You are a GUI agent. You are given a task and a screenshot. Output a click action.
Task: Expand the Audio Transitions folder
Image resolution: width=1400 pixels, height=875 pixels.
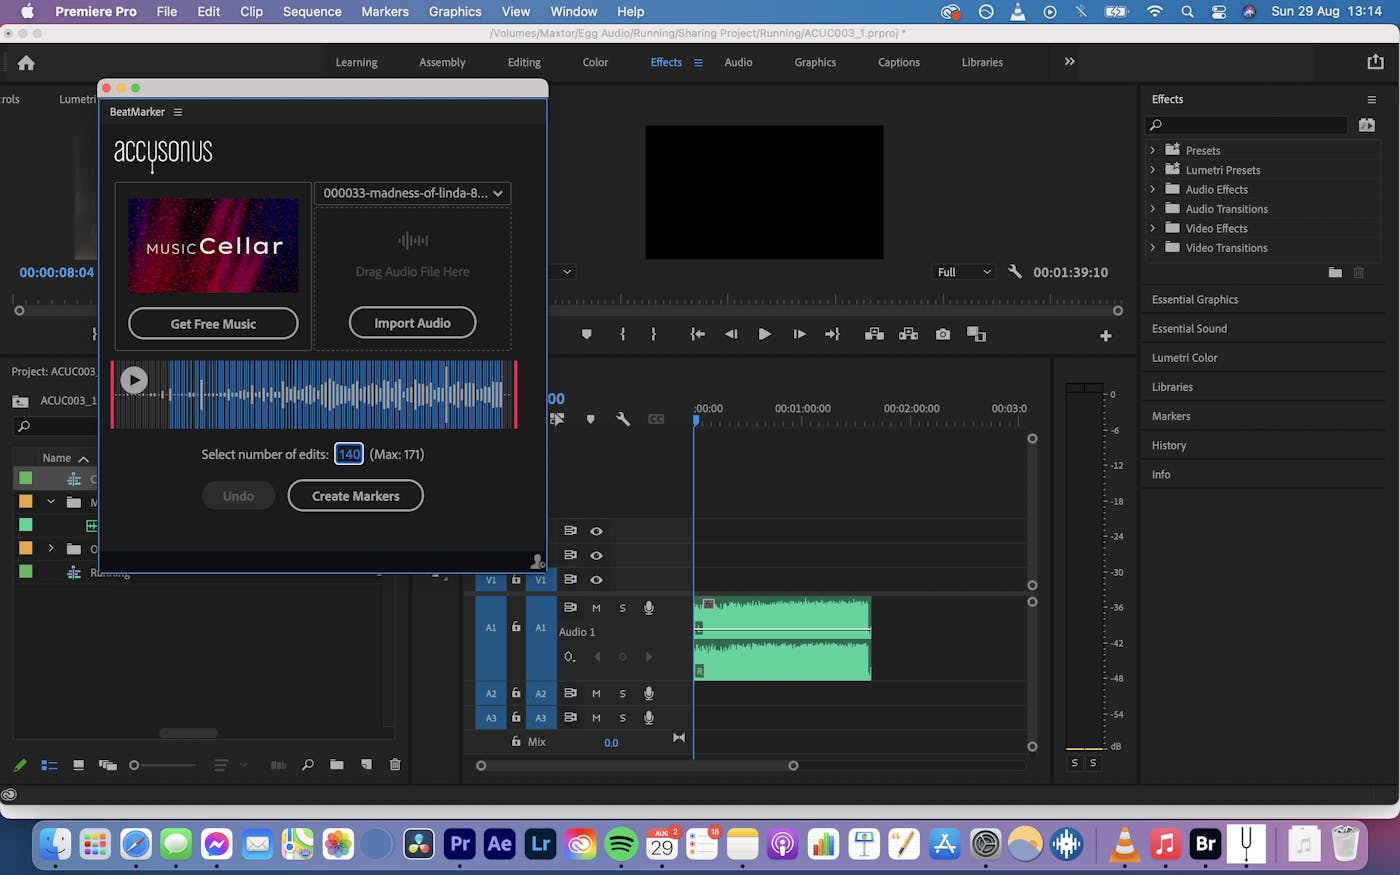(1153, 209)
